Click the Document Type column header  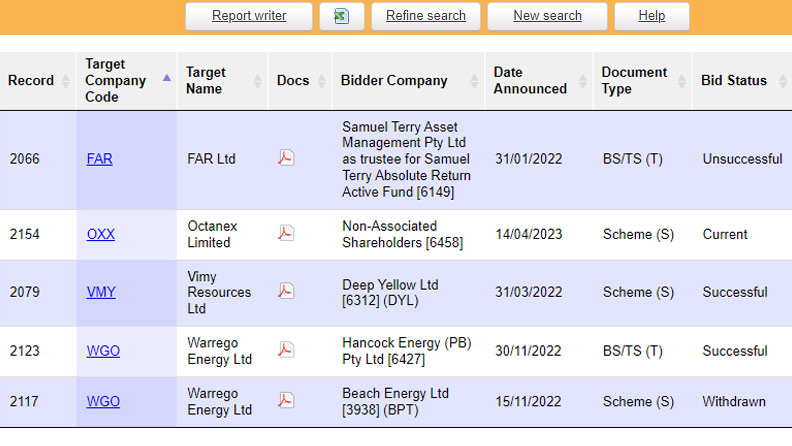(x=634, y=81)
